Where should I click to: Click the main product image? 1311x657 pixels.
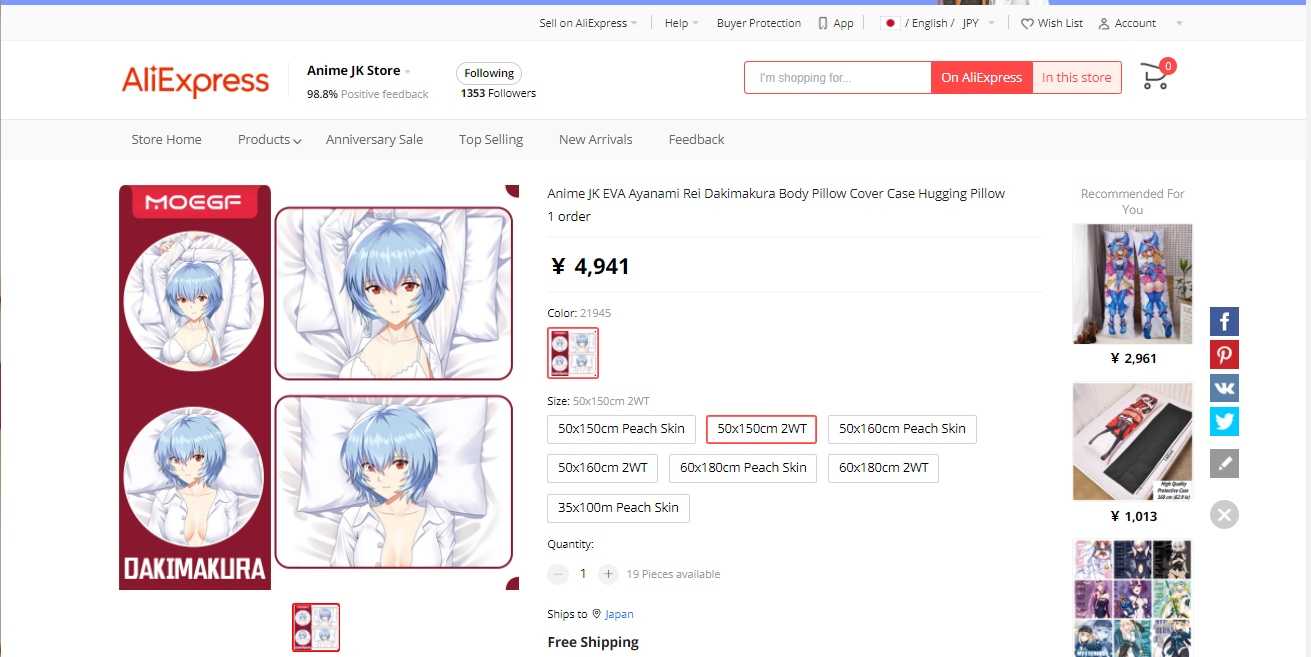click(319, 387)
